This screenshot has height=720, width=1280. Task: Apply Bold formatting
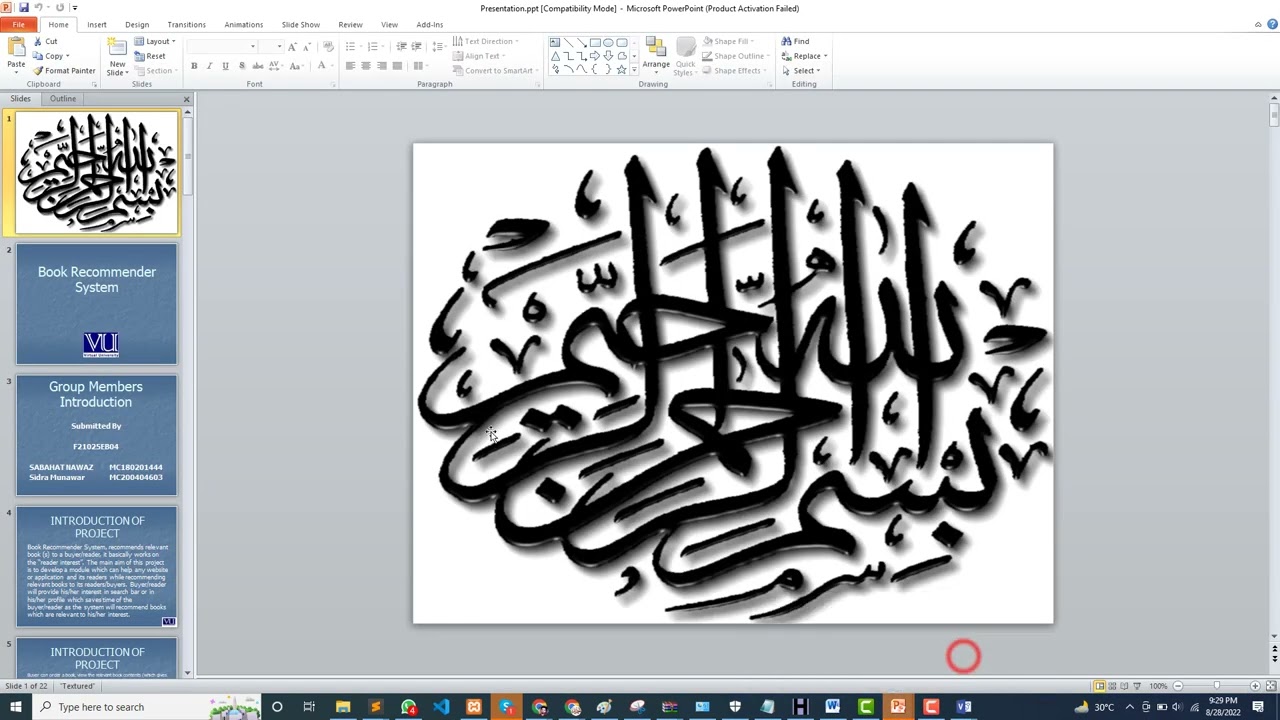pyautogui.click(x=194, y=66)
